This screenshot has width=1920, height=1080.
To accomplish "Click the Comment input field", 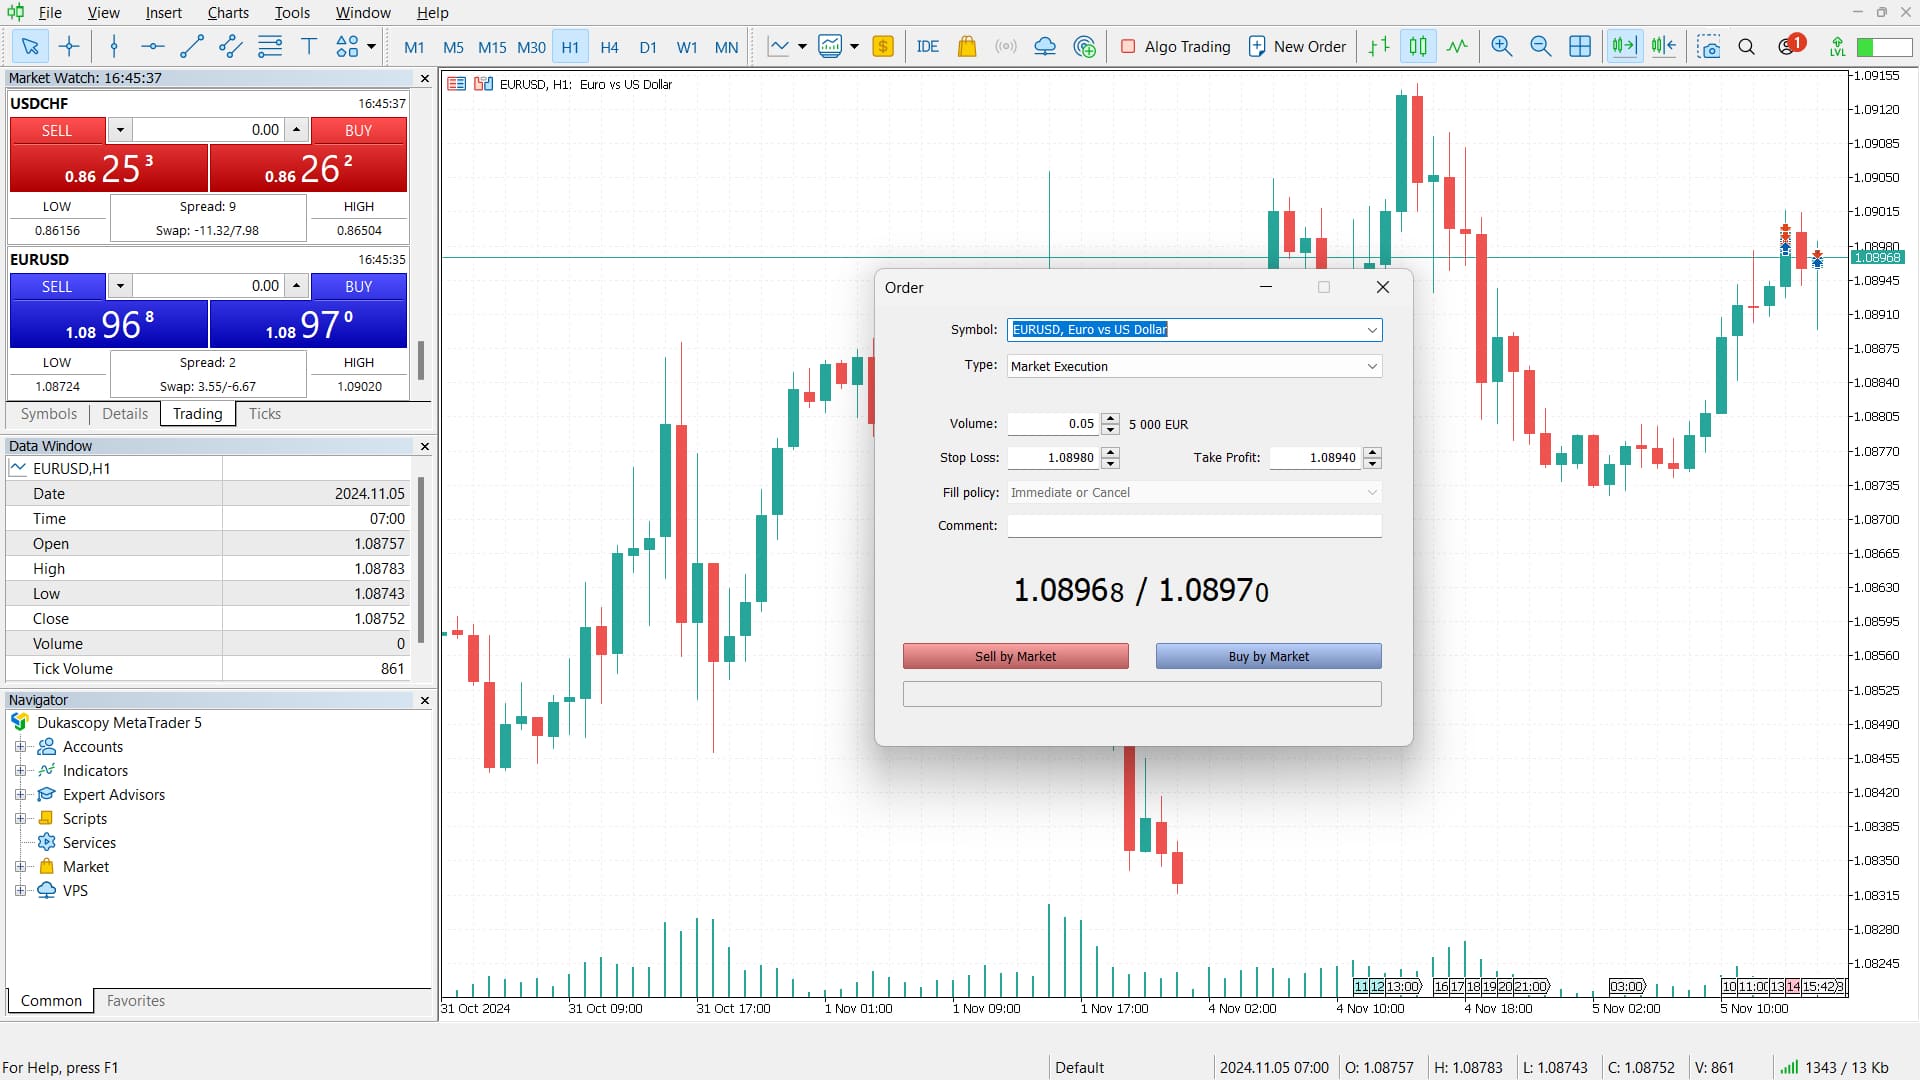I will pyautogui.click(x=1194, y=526).
